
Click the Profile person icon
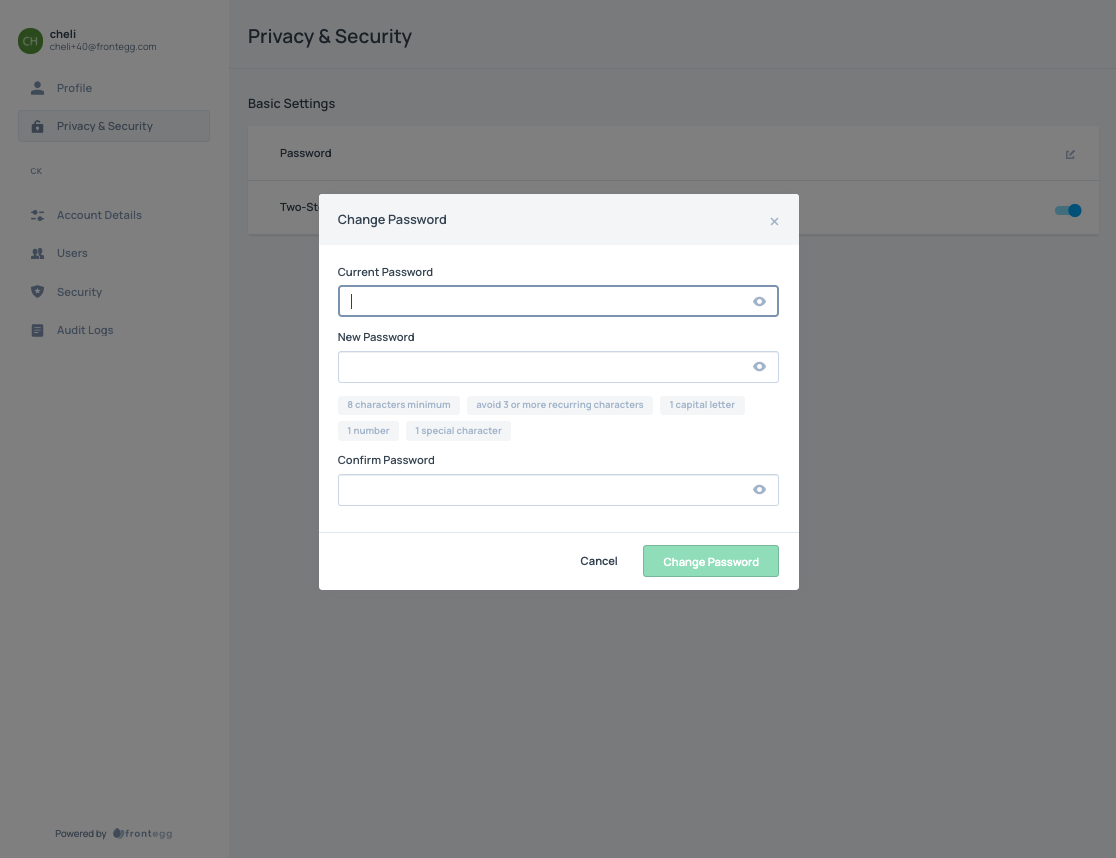pos(38,88)
